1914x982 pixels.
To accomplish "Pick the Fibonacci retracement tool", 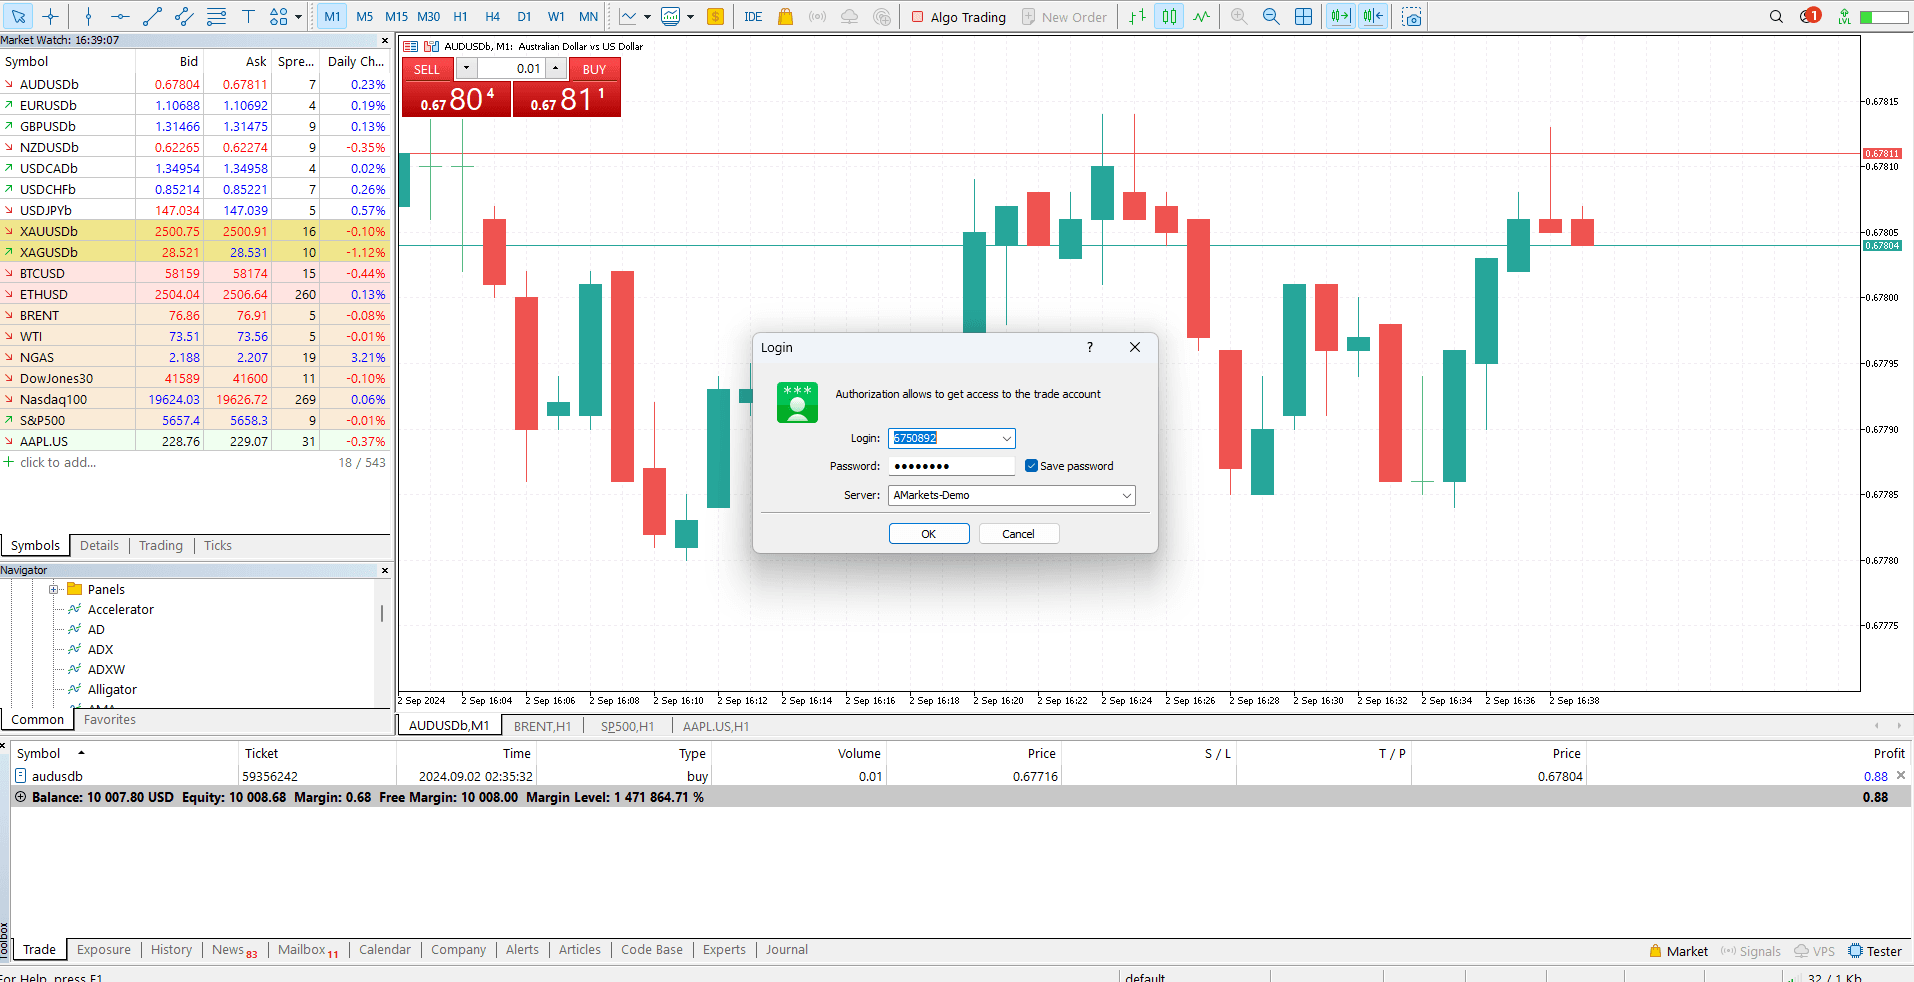I will (216, 16).
